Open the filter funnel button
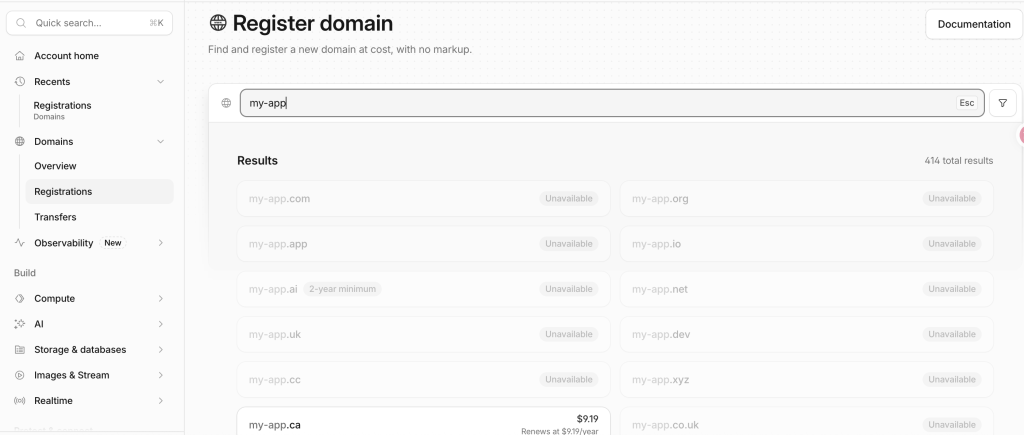Image resolution: width=1024 pixels, height=435 pixels. click(1002, 103)
